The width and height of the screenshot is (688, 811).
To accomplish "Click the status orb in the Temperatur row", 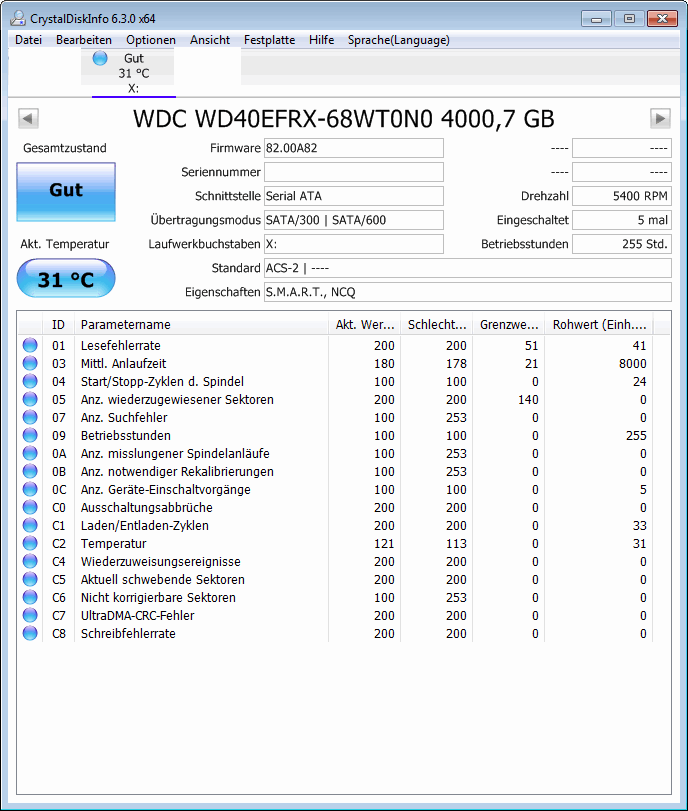I will coord(30,543).
